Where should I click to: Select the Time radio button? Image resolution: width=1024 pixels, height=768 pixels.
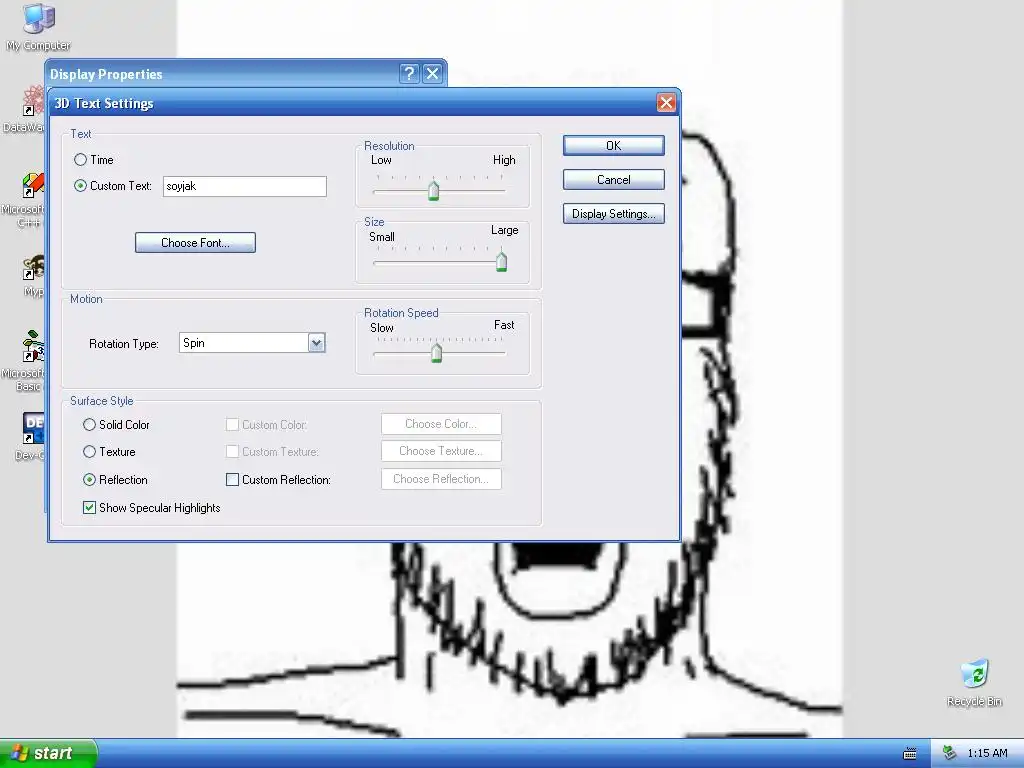coord(80,159)
